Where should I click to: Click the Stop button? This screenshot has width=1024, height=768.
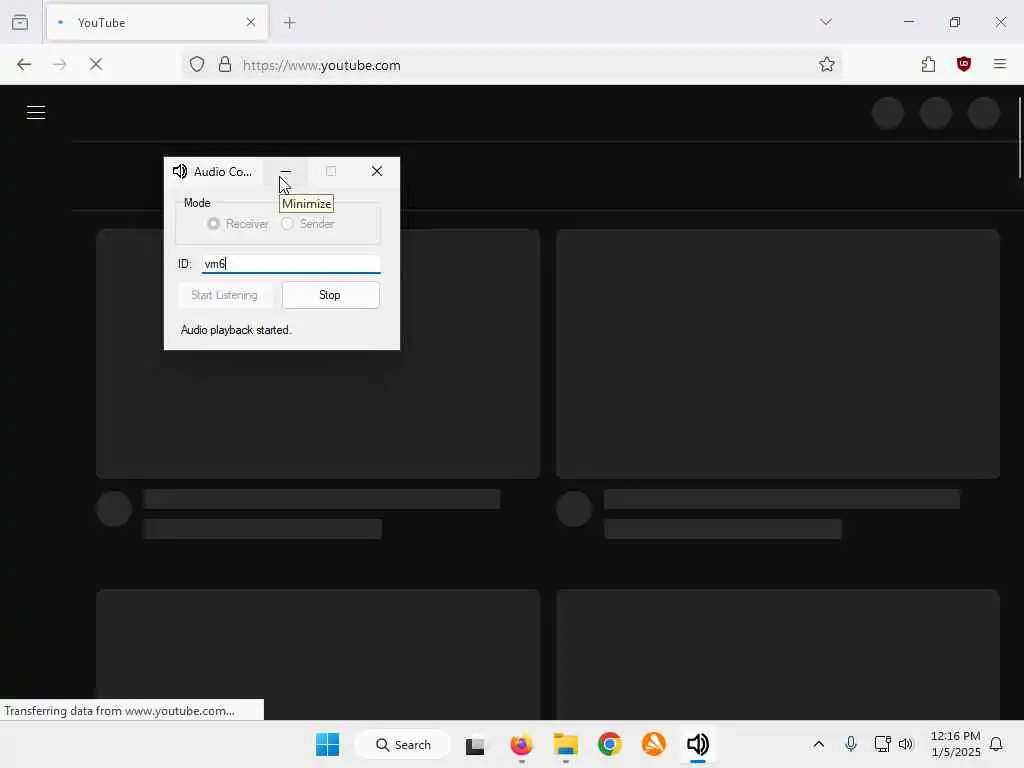point(330,295)
